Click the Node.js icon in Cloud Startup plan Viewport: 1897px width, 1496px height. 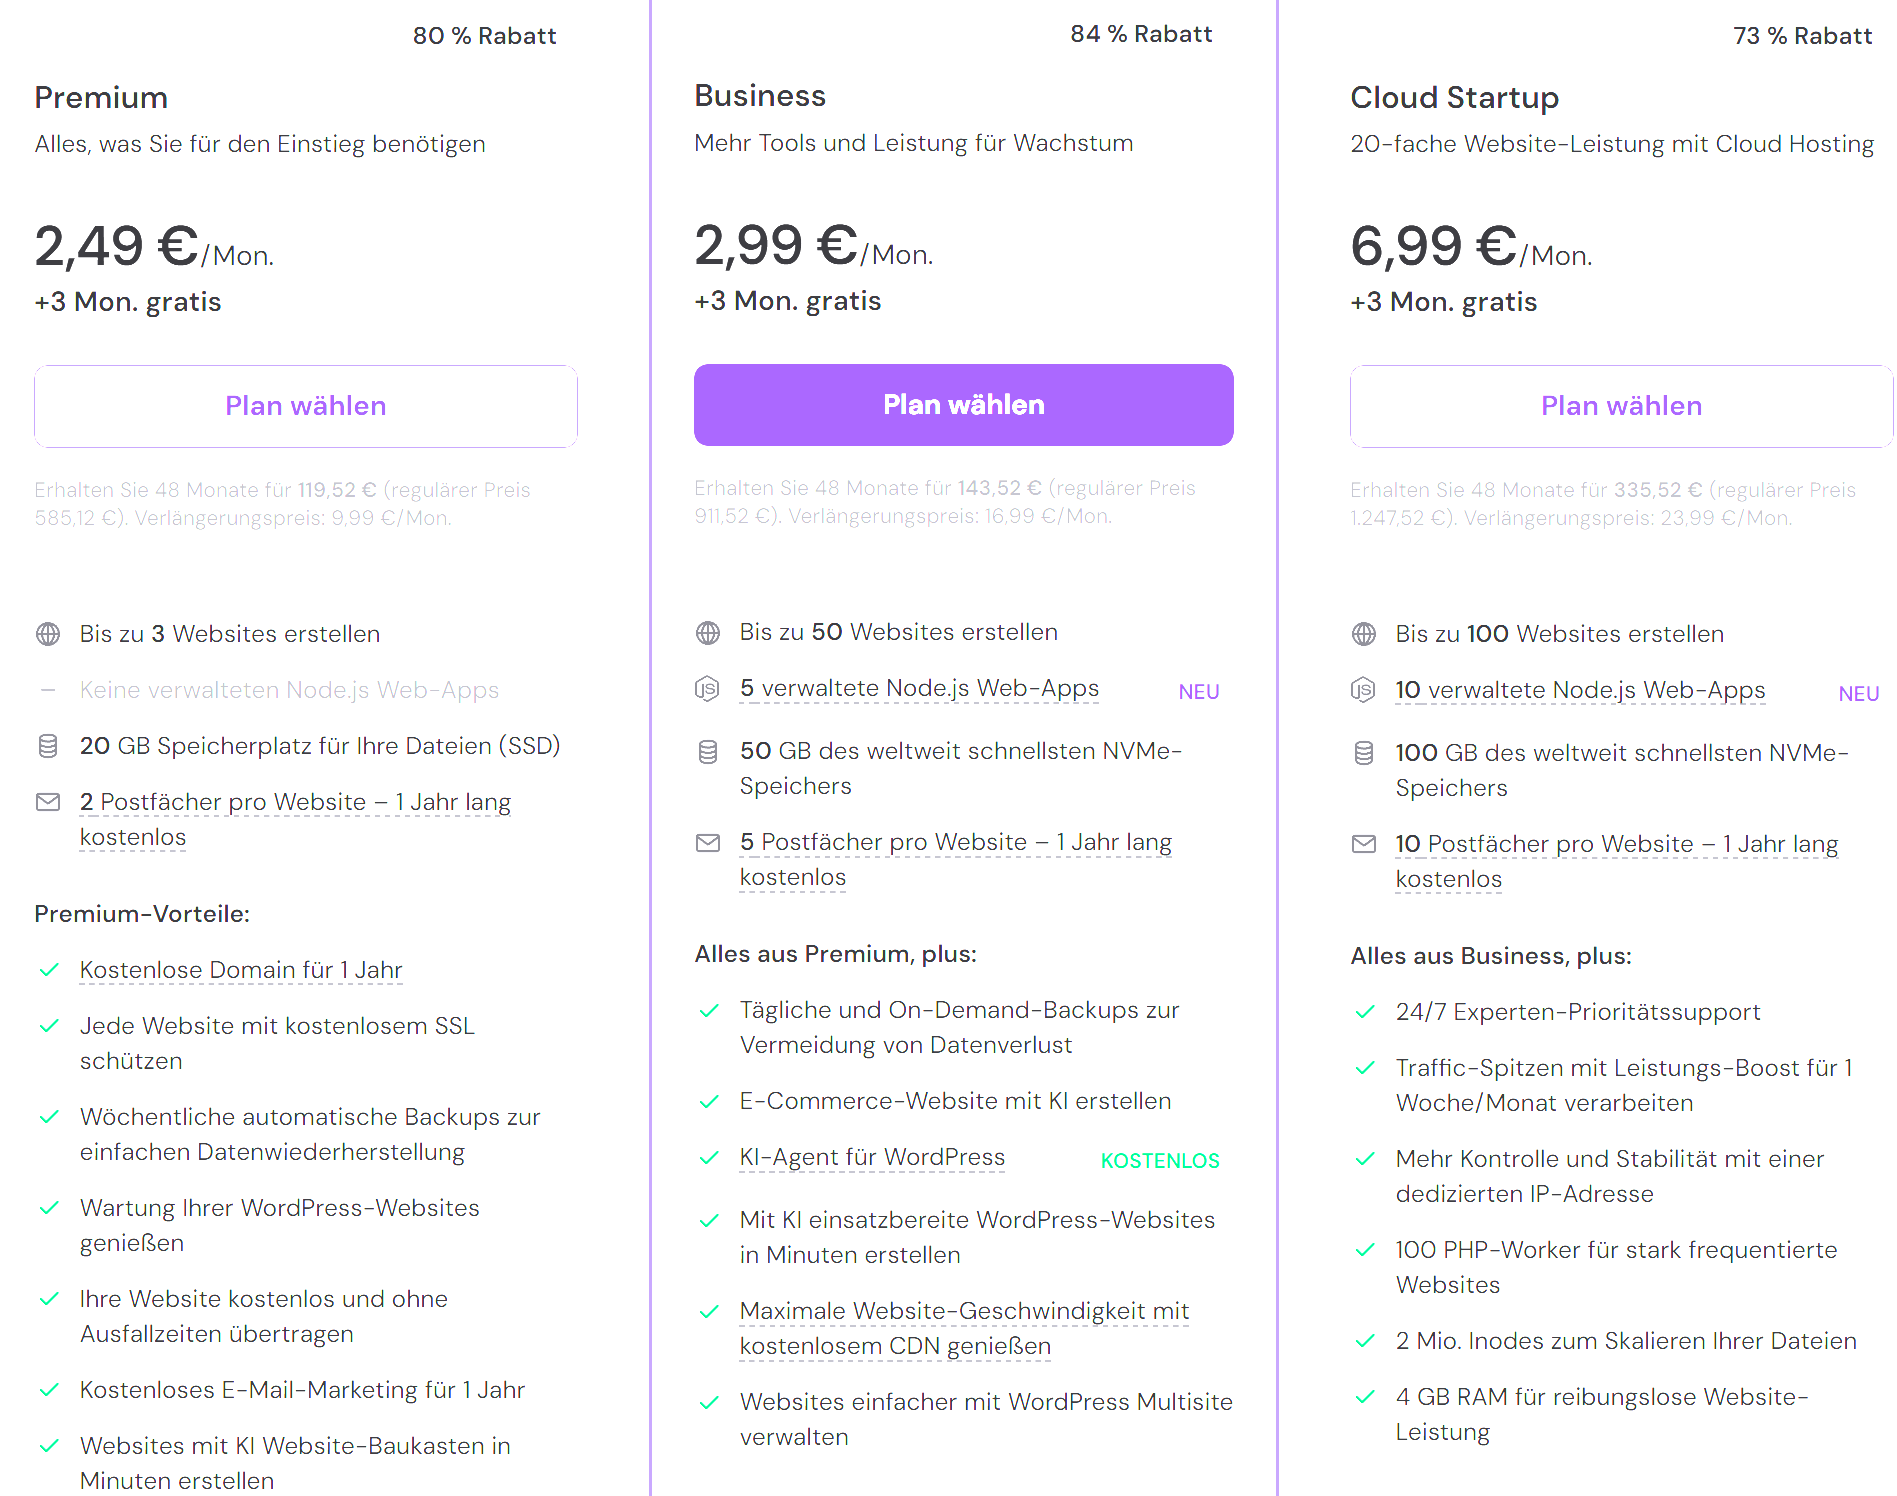pyautogui.click(x=1363, y=690)
